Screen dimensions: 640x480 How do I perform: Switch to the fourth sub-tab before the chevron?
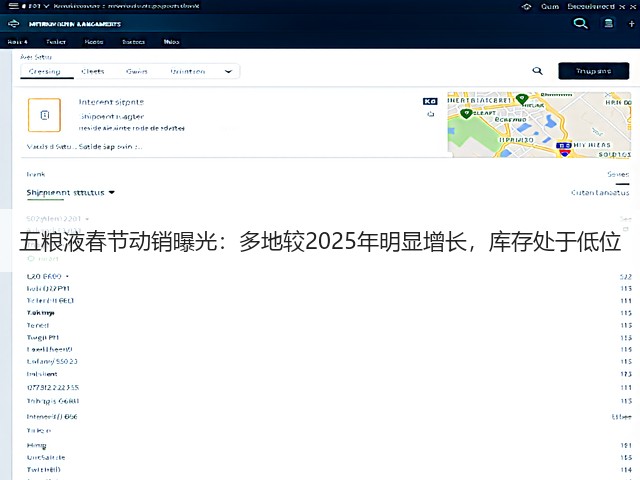coord(188,71)
